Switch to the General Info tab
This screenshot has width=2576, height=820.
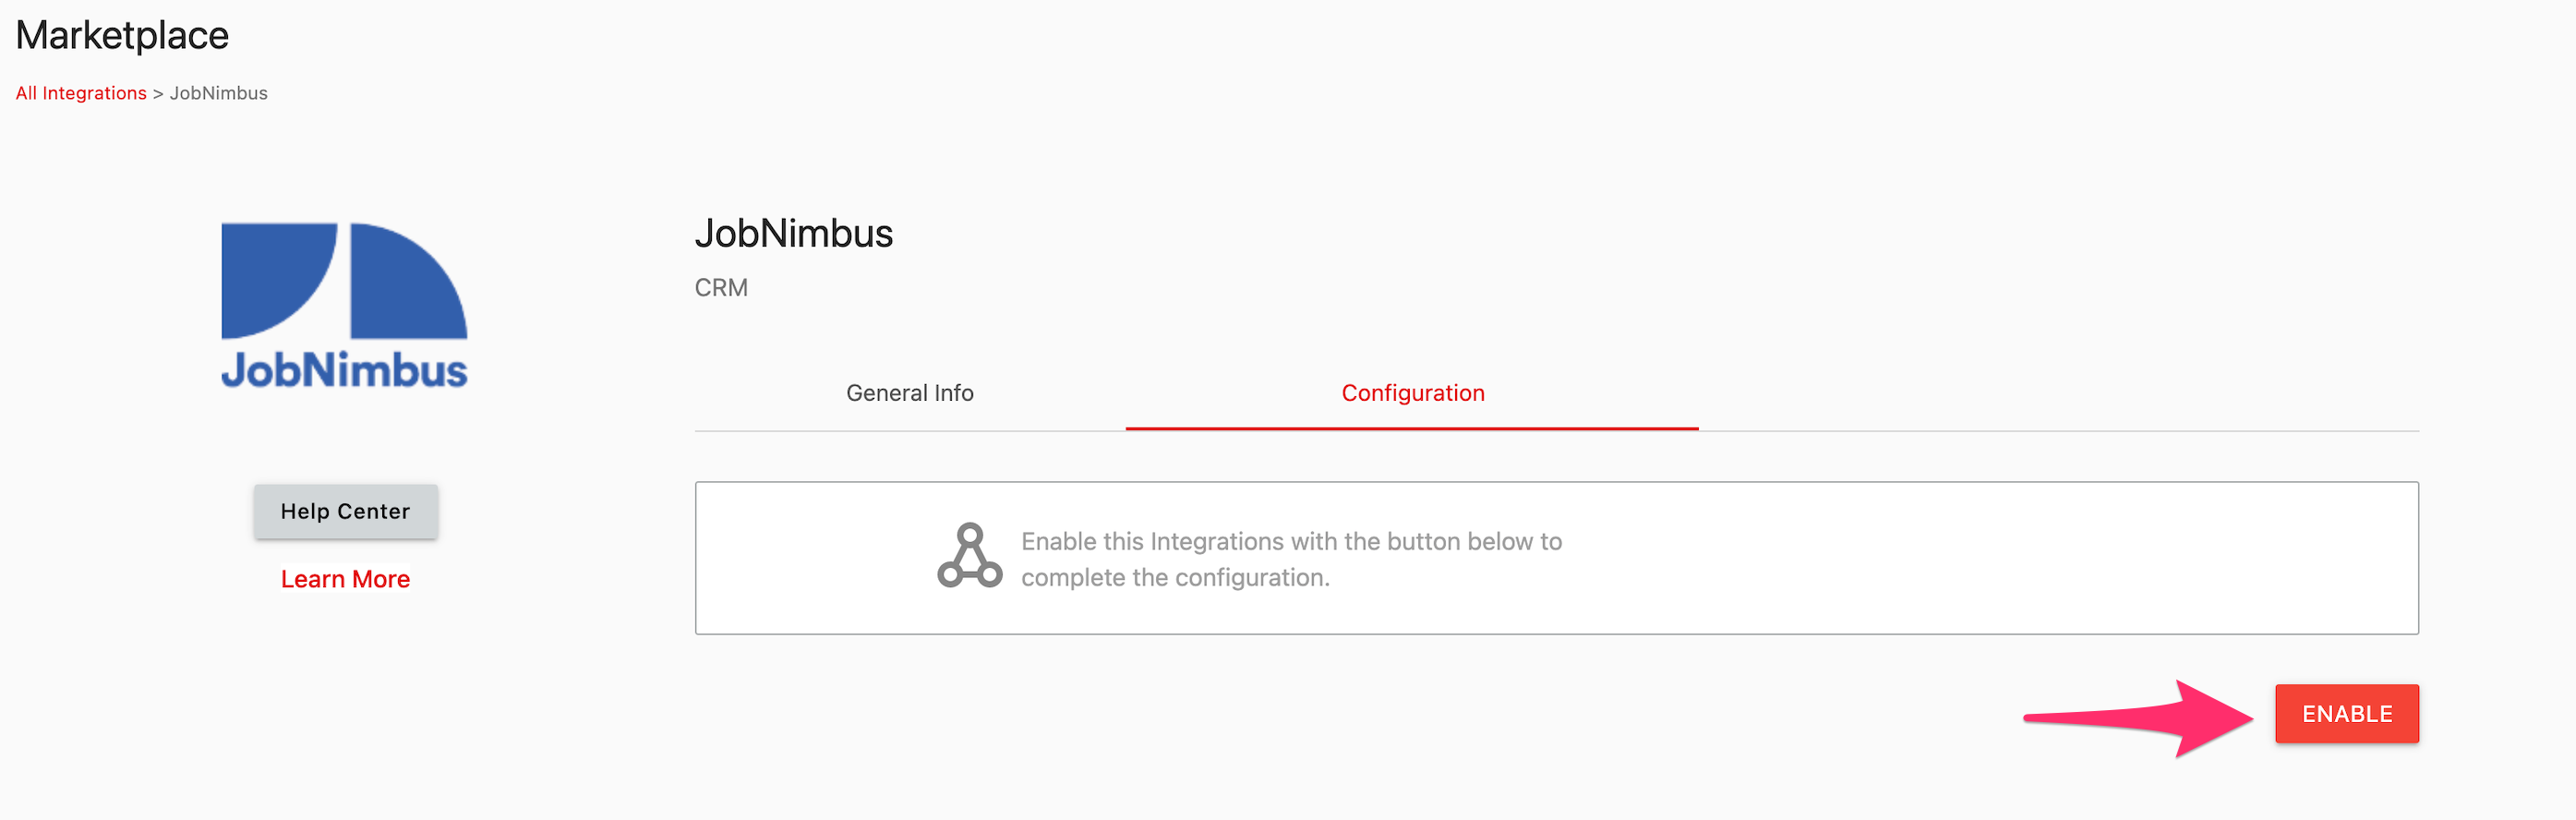click(x=909, y=393)
